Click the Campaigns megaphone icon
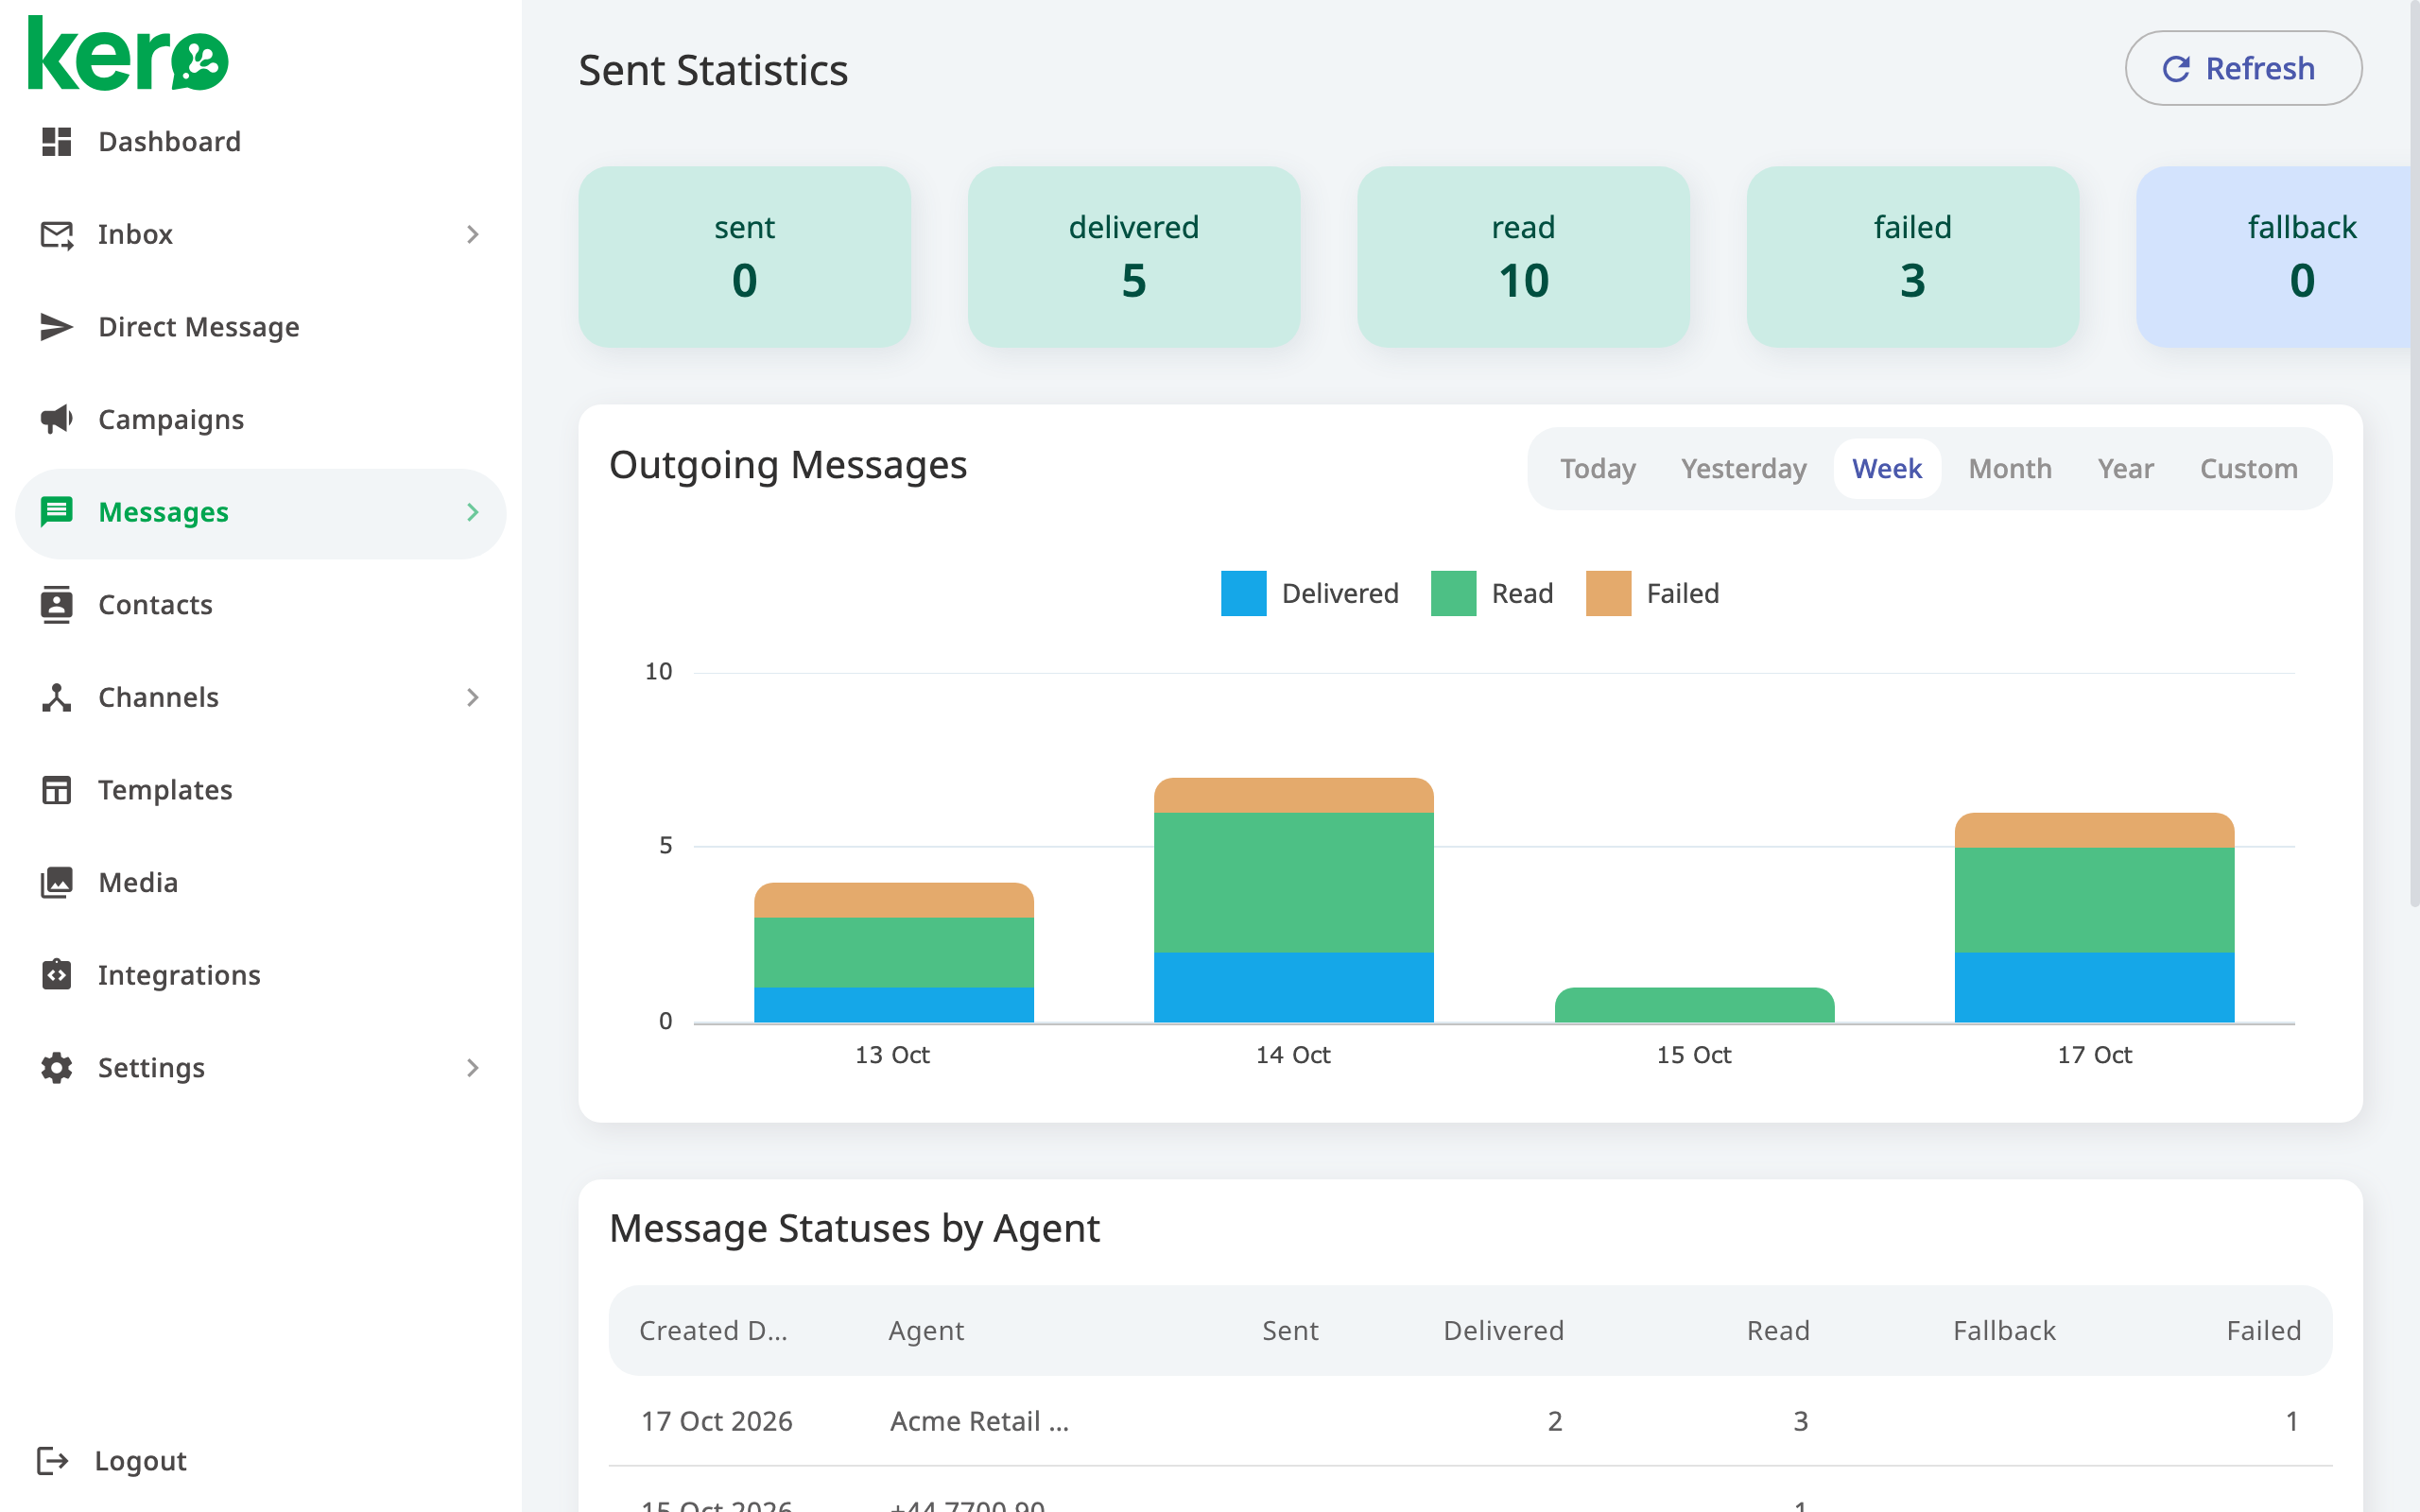 (57, 419)
